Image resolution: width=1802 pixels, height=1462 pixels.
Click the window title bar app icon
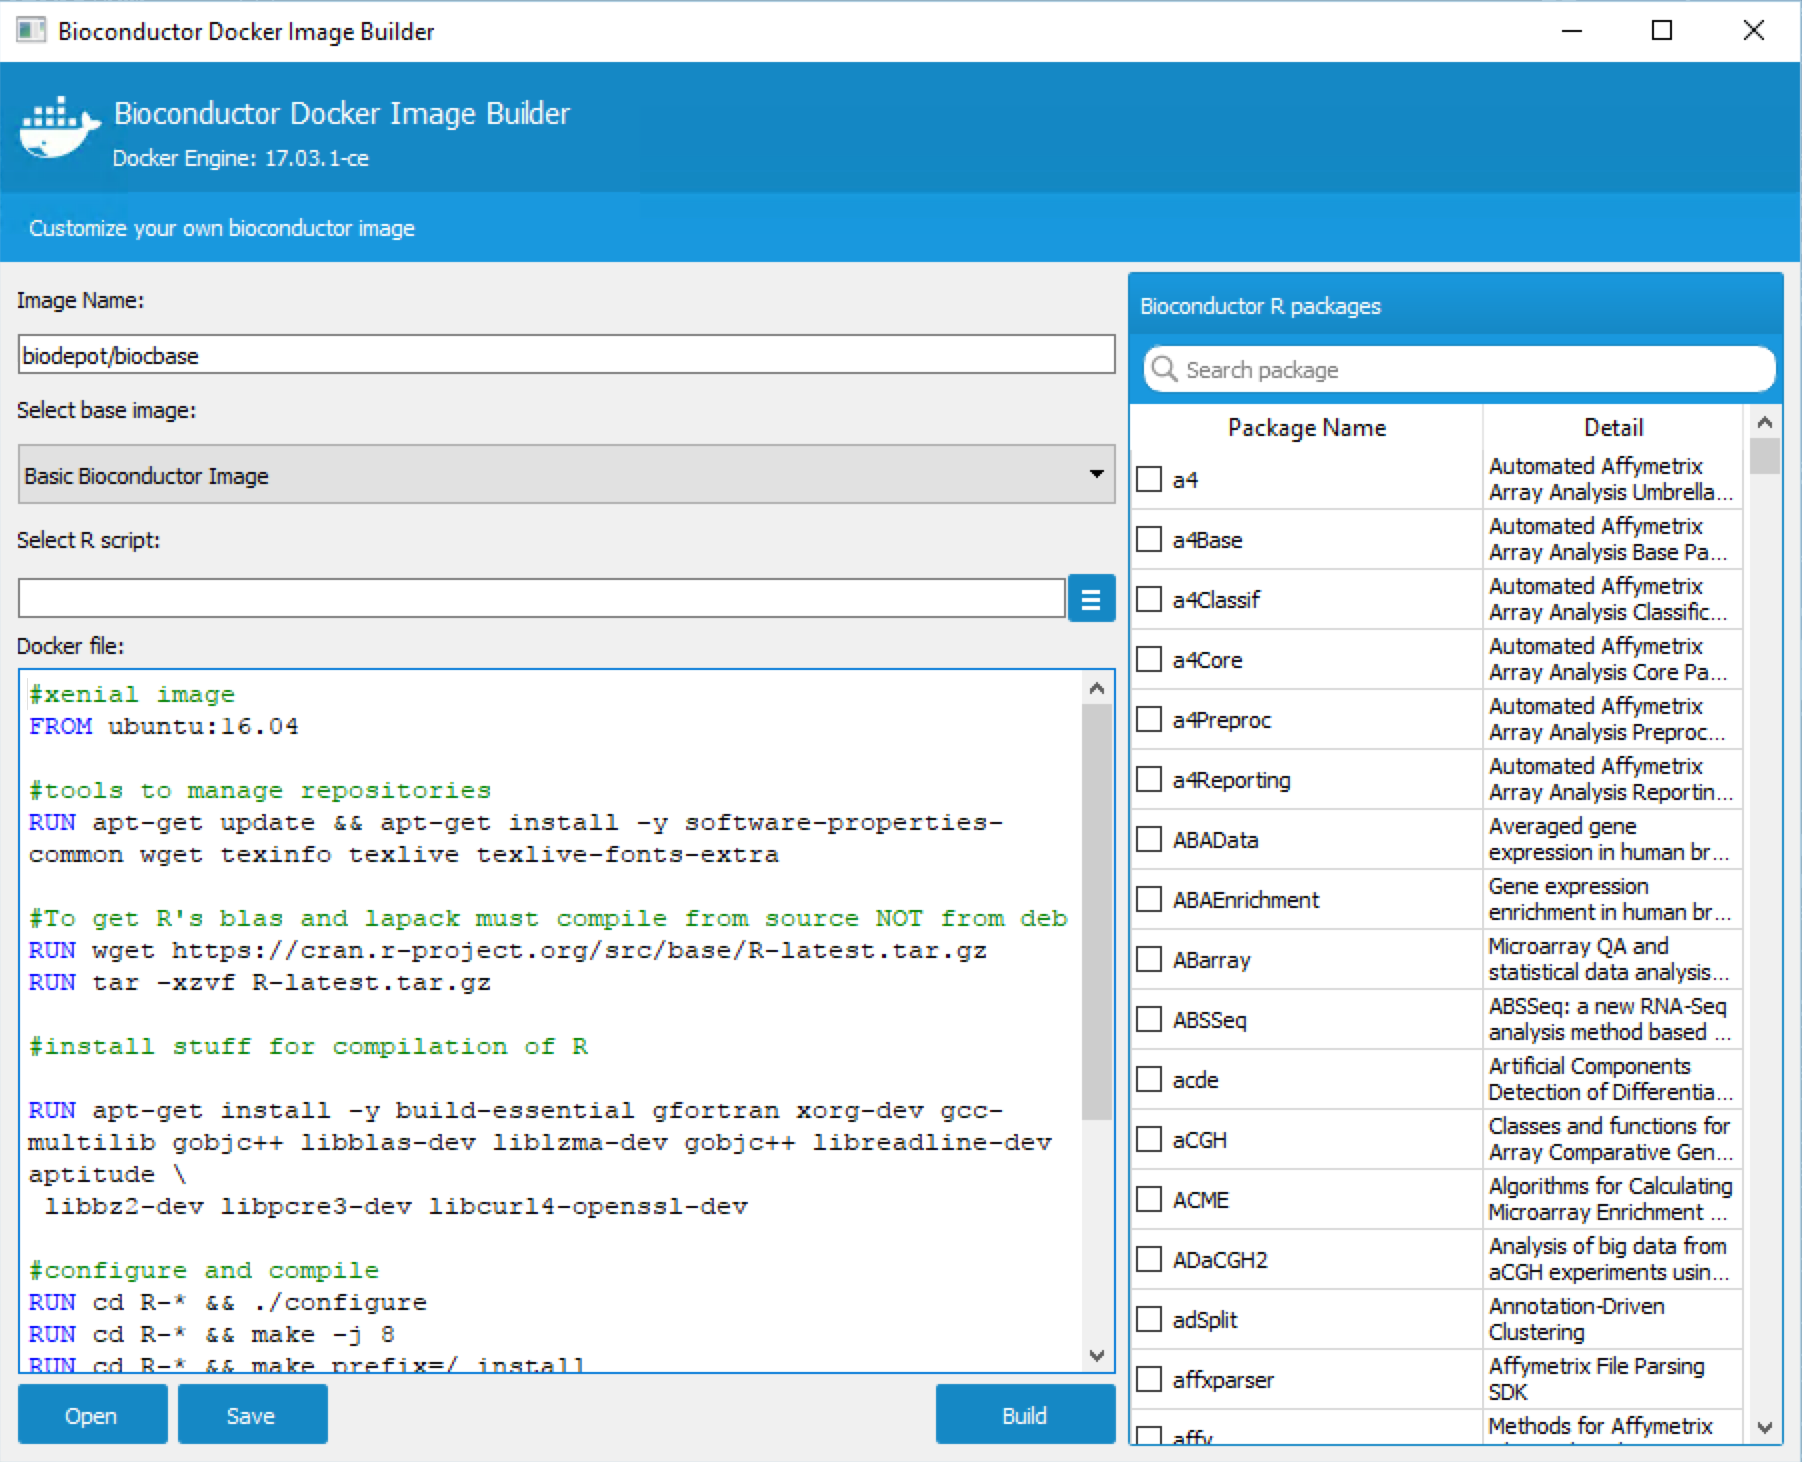(31, 30)
